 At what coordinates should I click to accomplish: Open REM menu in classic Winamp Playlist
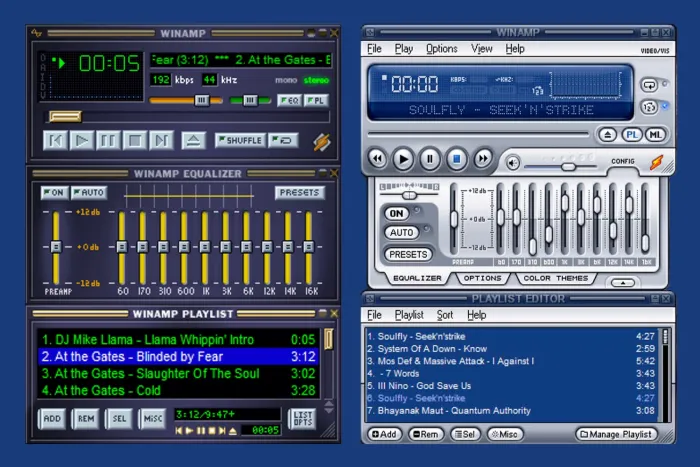[x=86, y=419]
